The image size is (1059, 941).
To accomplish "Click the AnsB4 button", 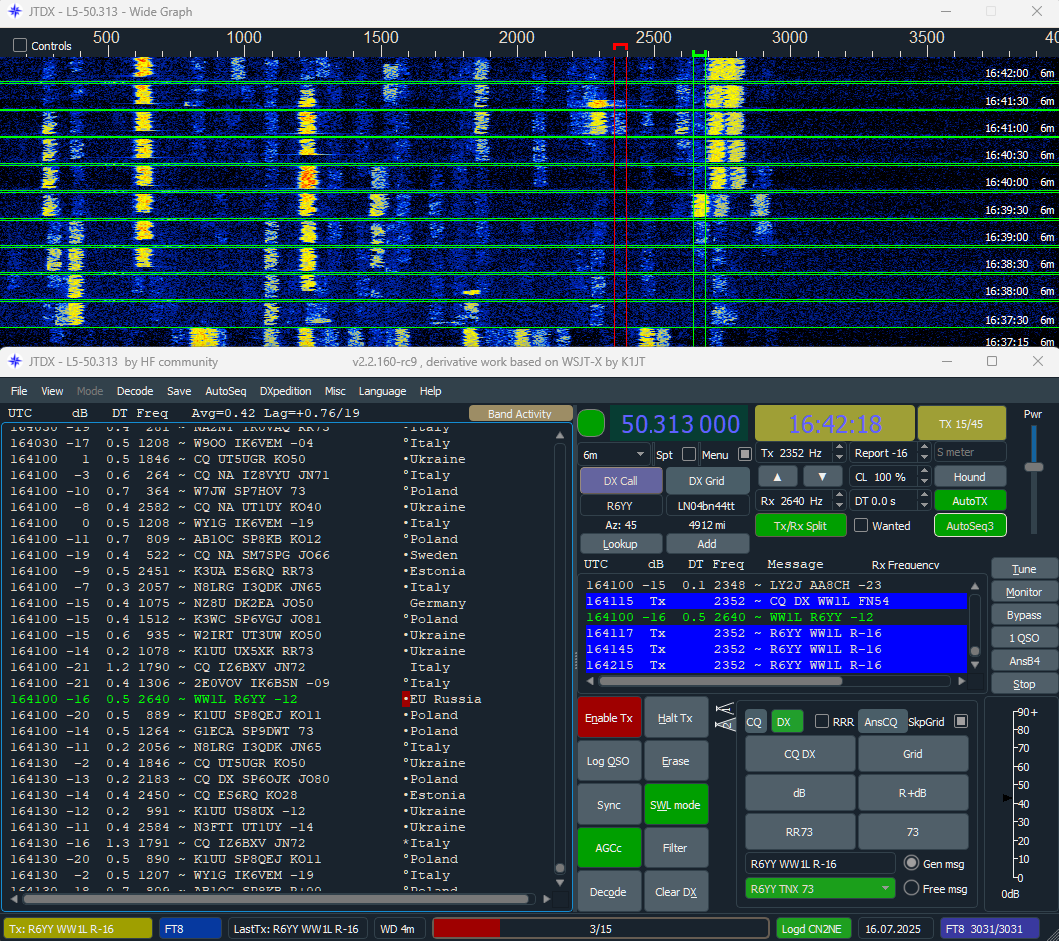I will (x=1024, y=661).
